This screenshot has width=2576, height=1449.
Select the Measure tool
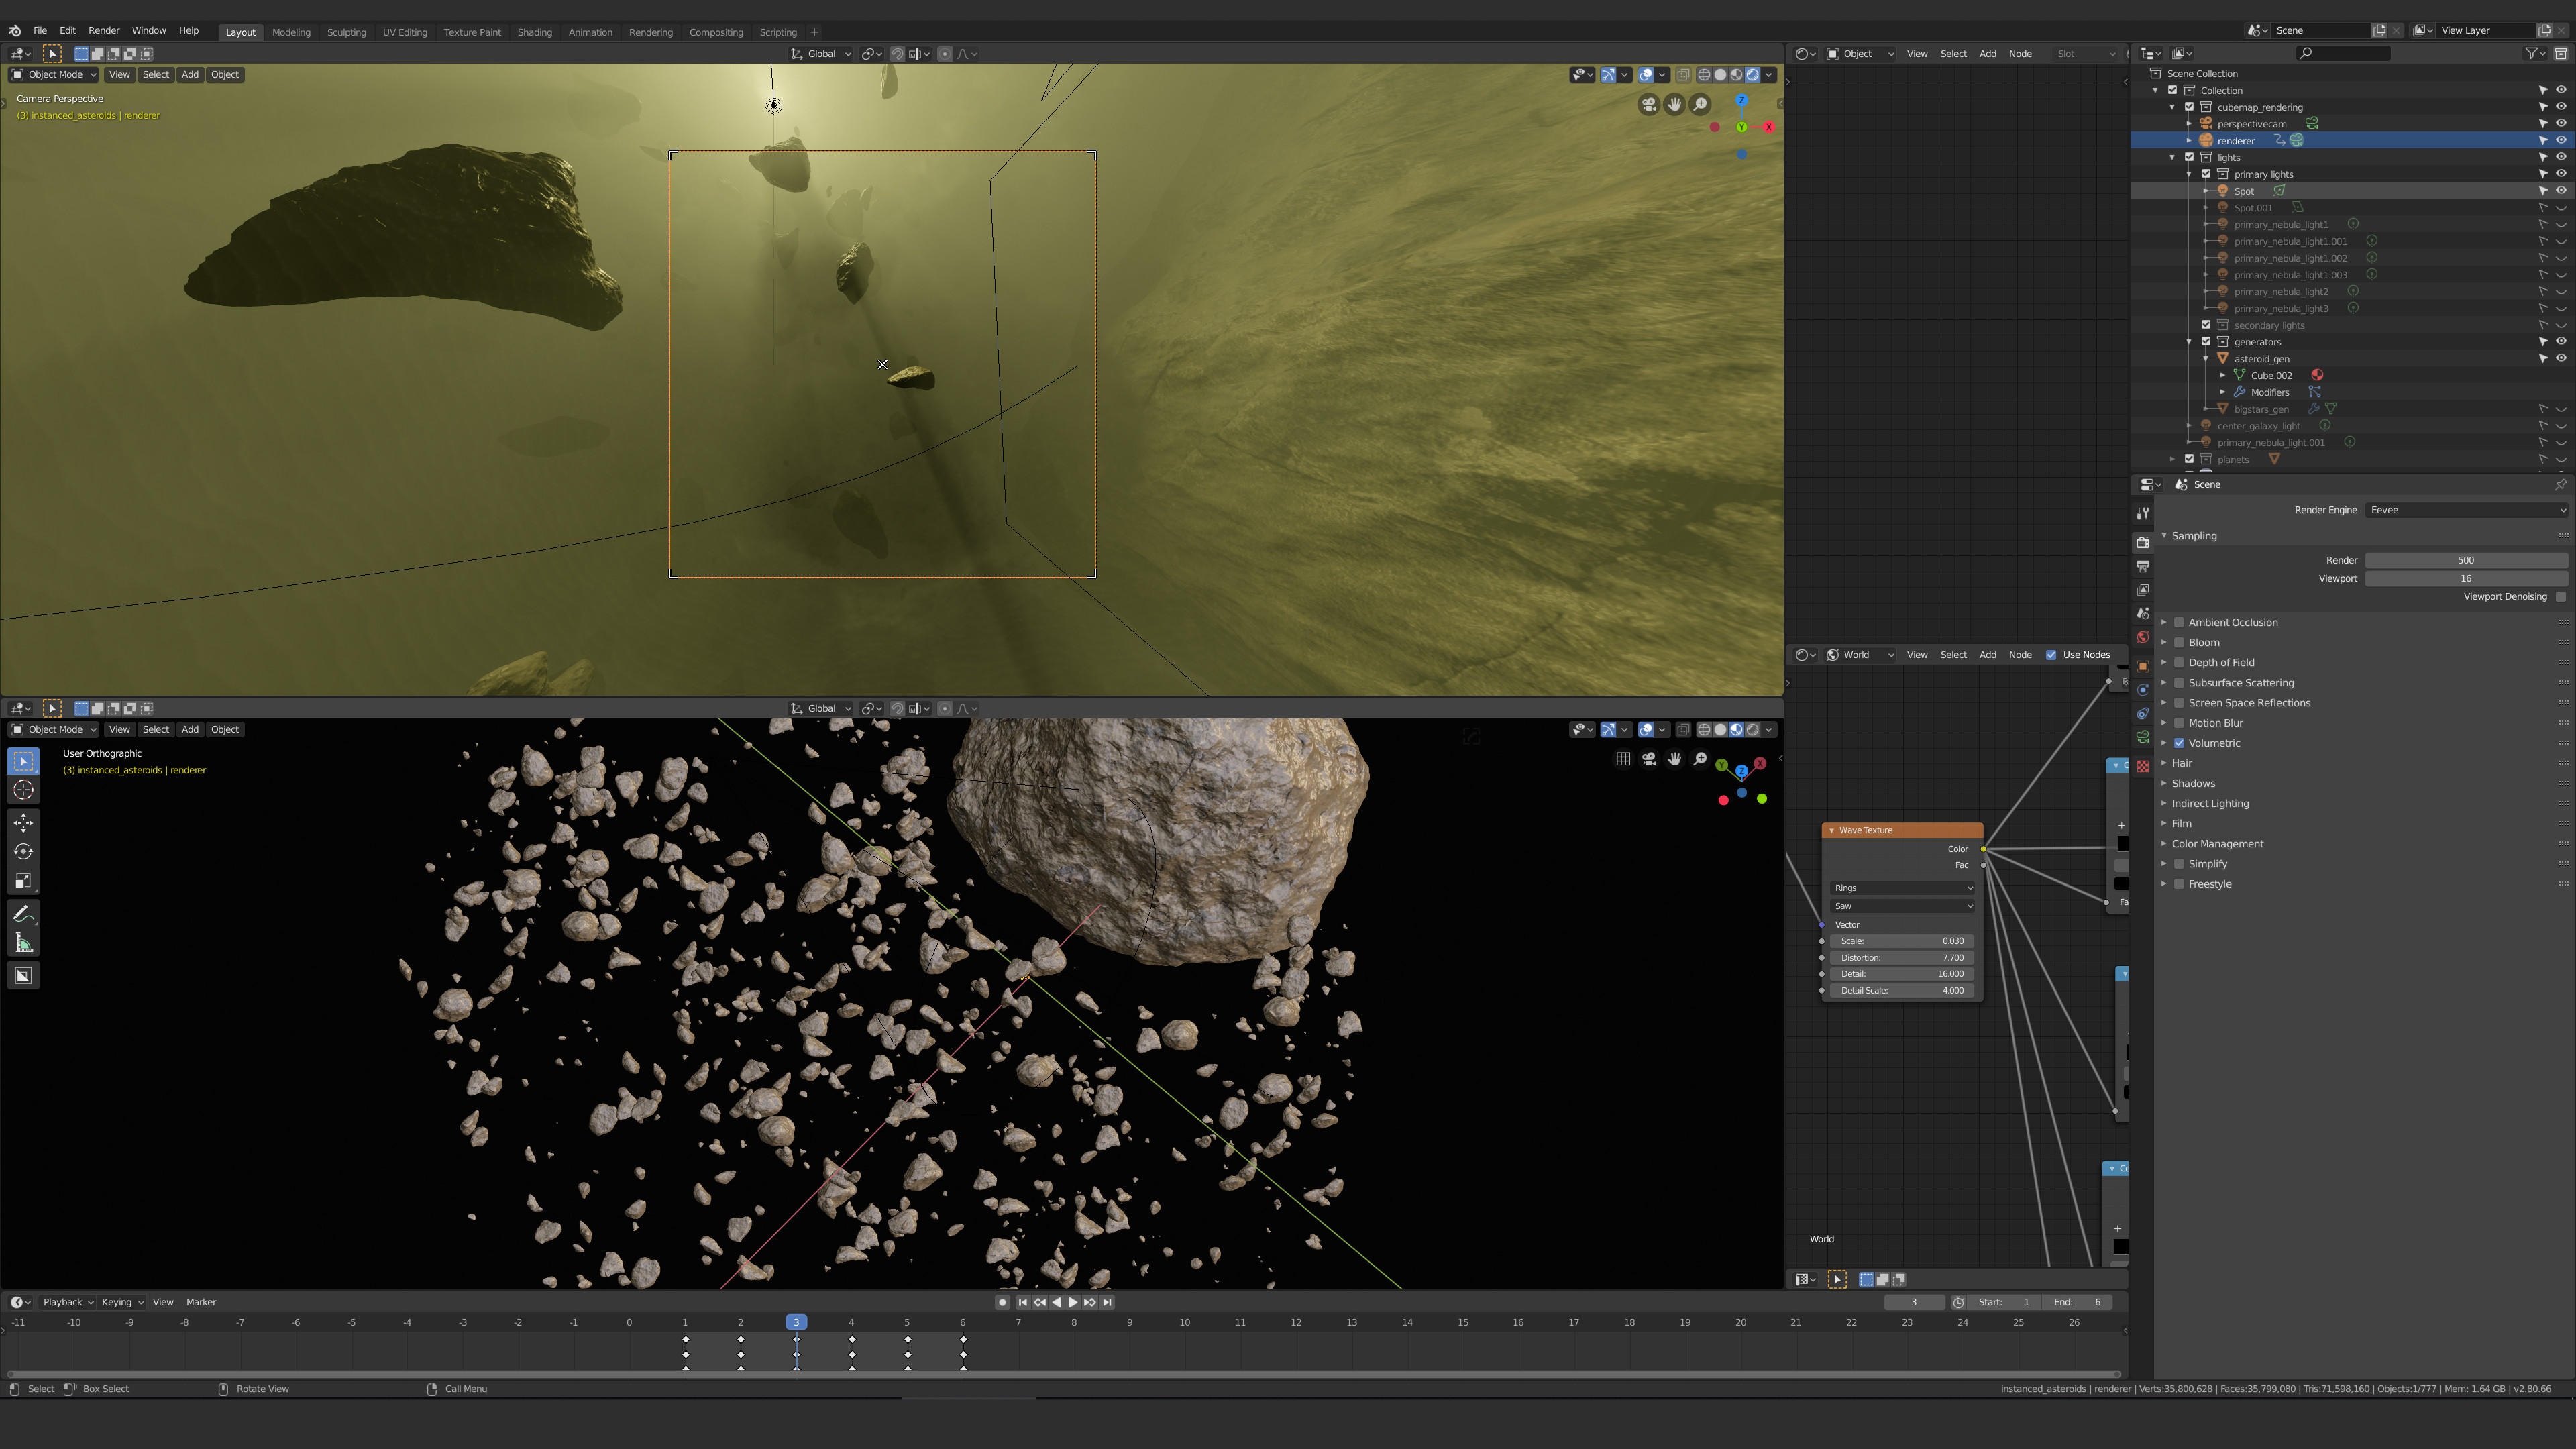pyautogui.click(x=23, y=942)
